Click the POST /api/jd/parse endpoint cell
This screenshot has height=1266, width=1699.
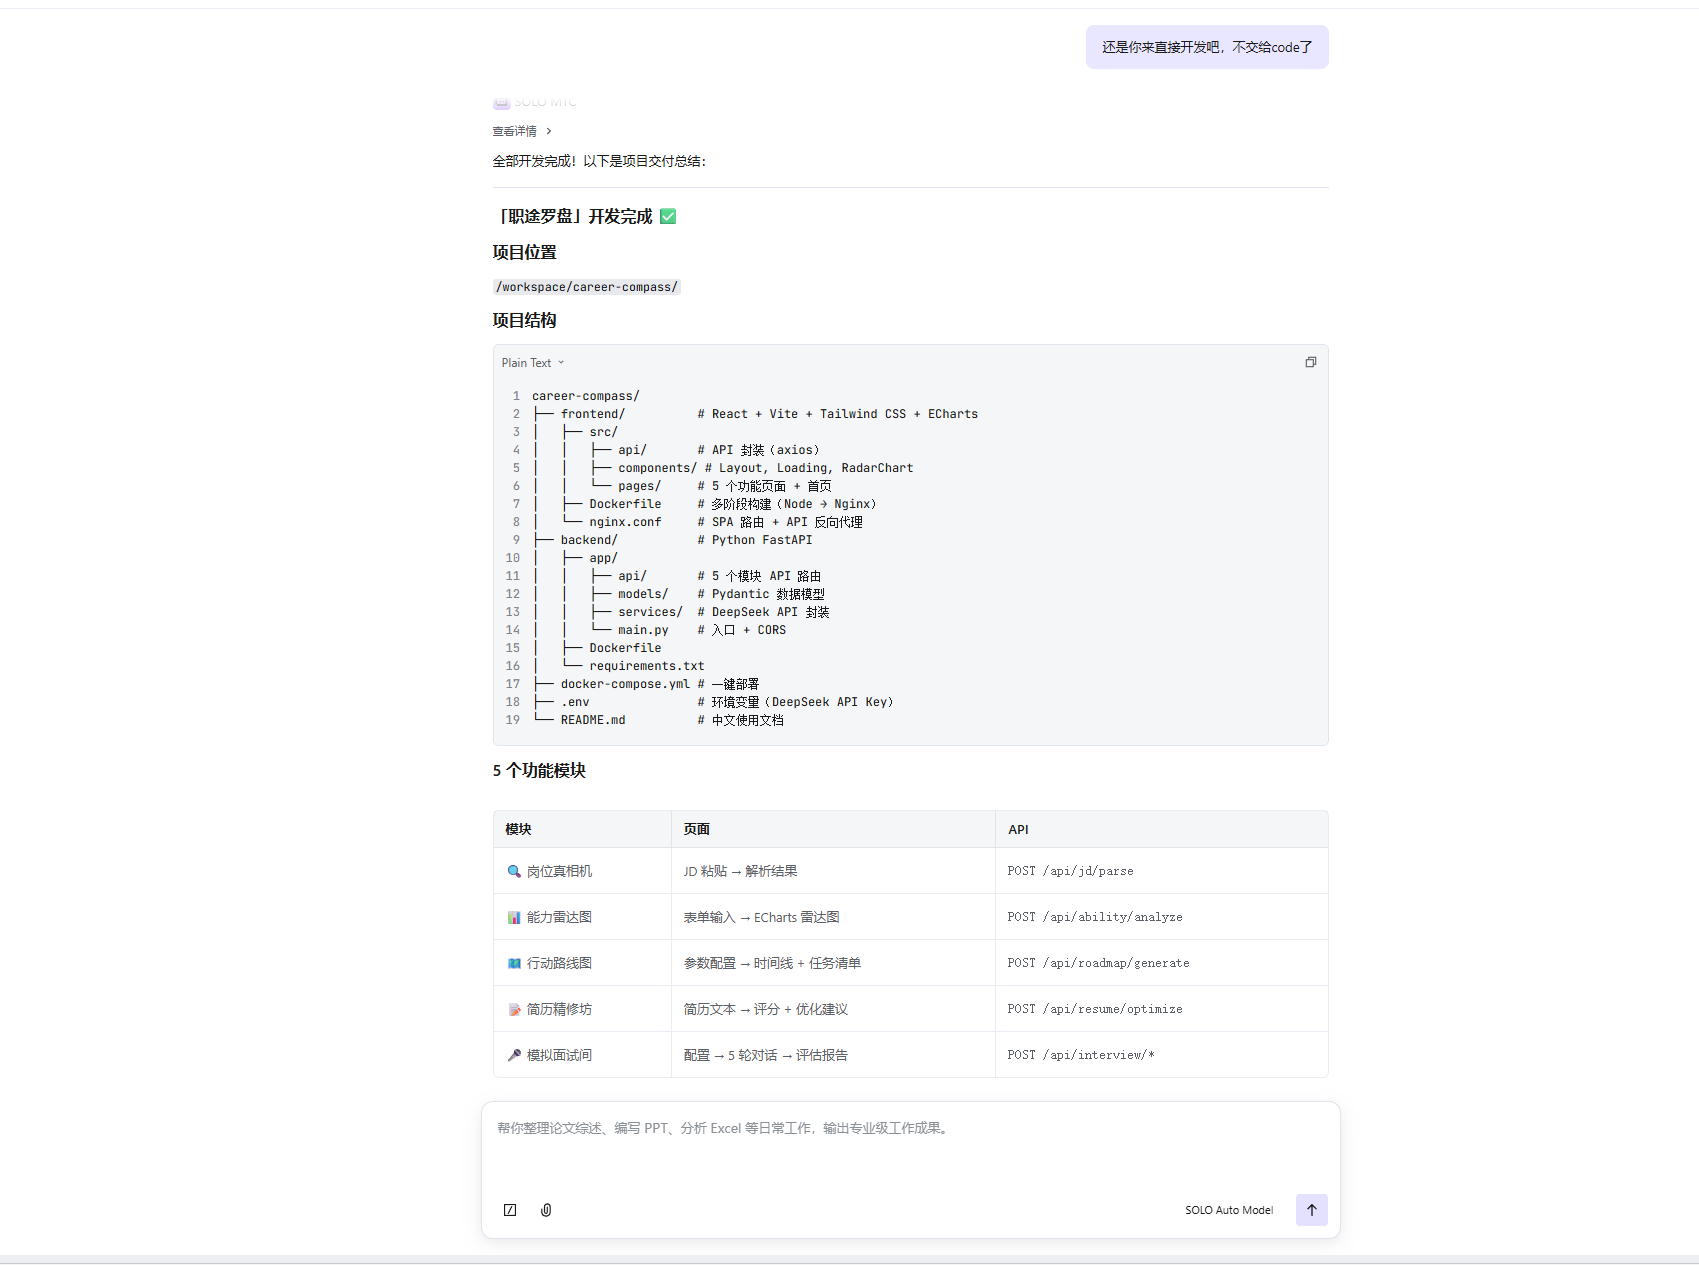tap(1070, 871)
